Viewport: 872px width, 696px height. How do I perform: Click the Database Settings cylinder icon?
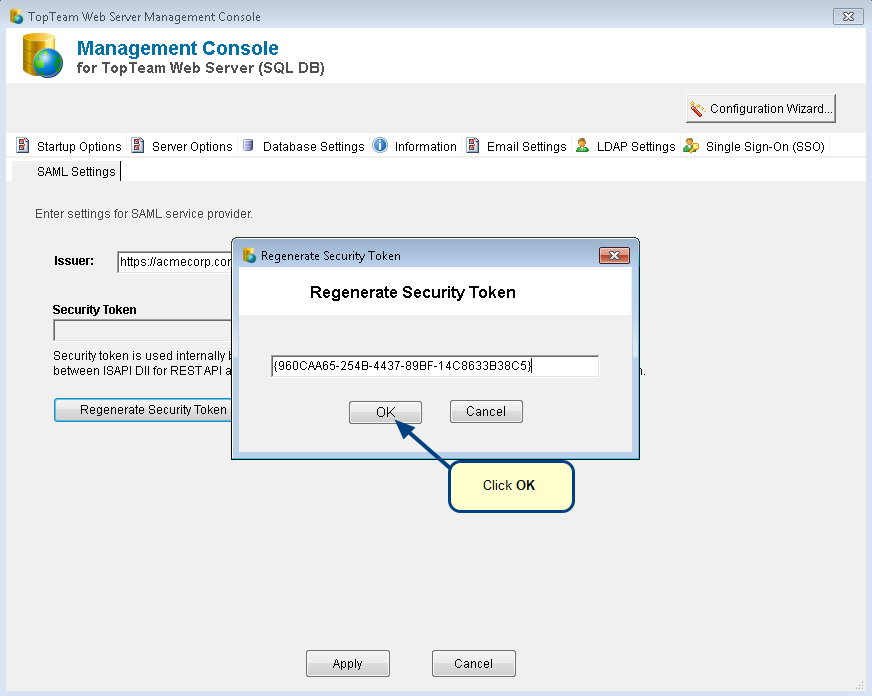point(249,146)
